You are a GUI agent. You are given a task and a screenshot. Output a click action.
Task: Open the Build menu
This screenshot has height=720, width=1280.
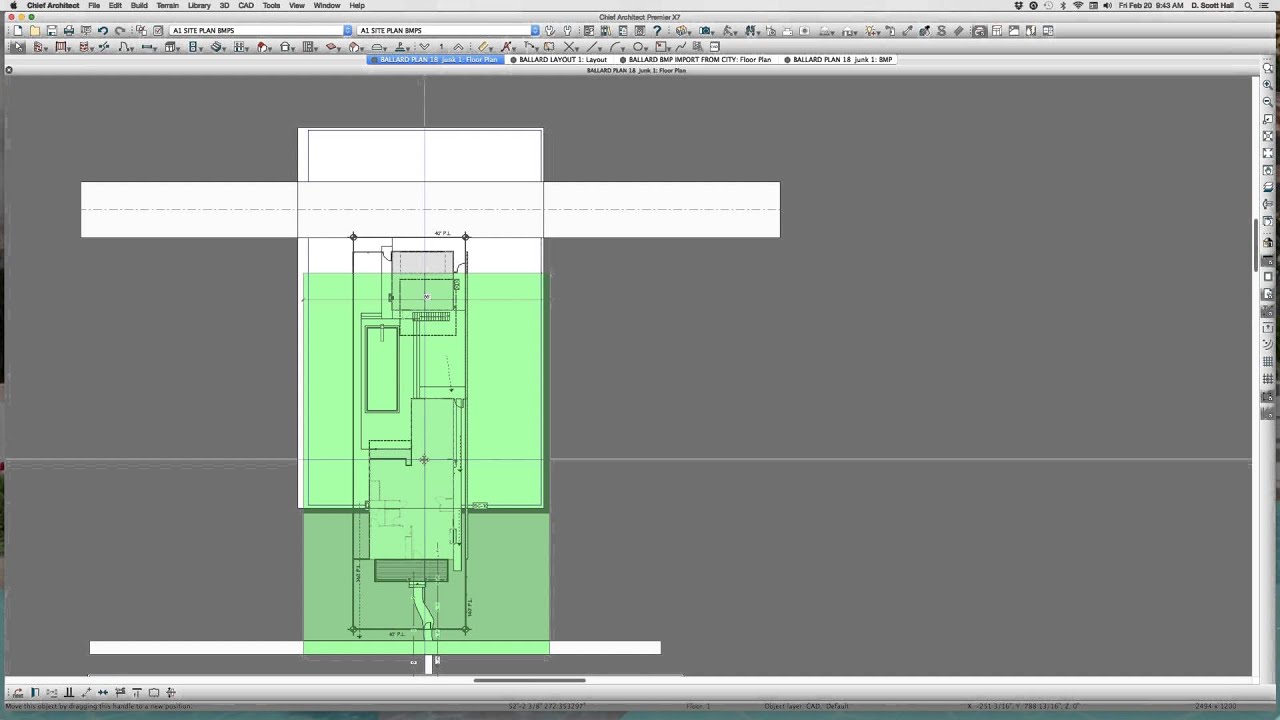[139, 6]
